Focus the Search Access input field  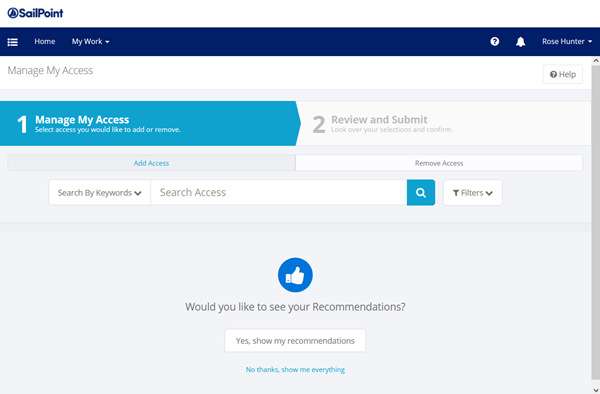point(279,192)
